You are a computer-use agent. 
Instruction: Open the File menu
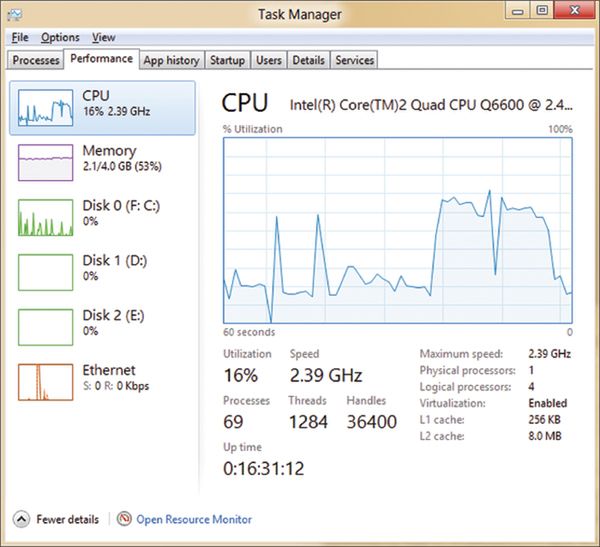coord(20,38)
